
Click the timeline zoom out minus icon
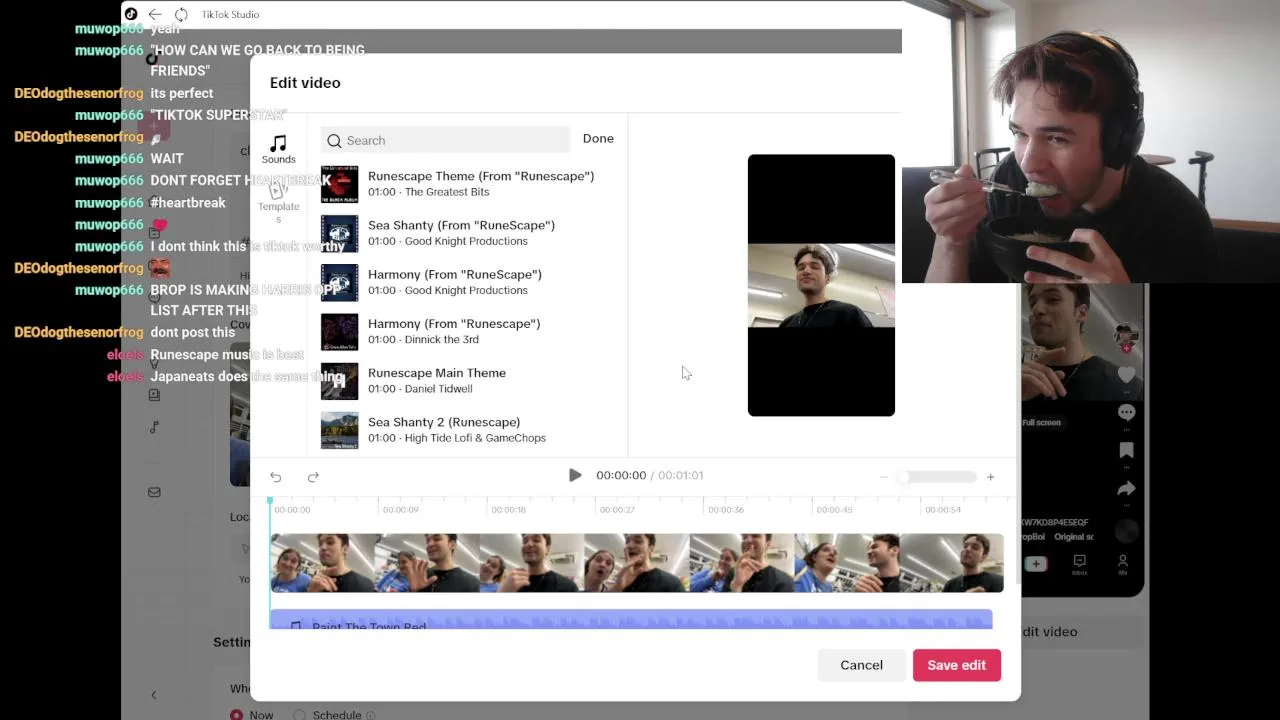tap(883, 477)
